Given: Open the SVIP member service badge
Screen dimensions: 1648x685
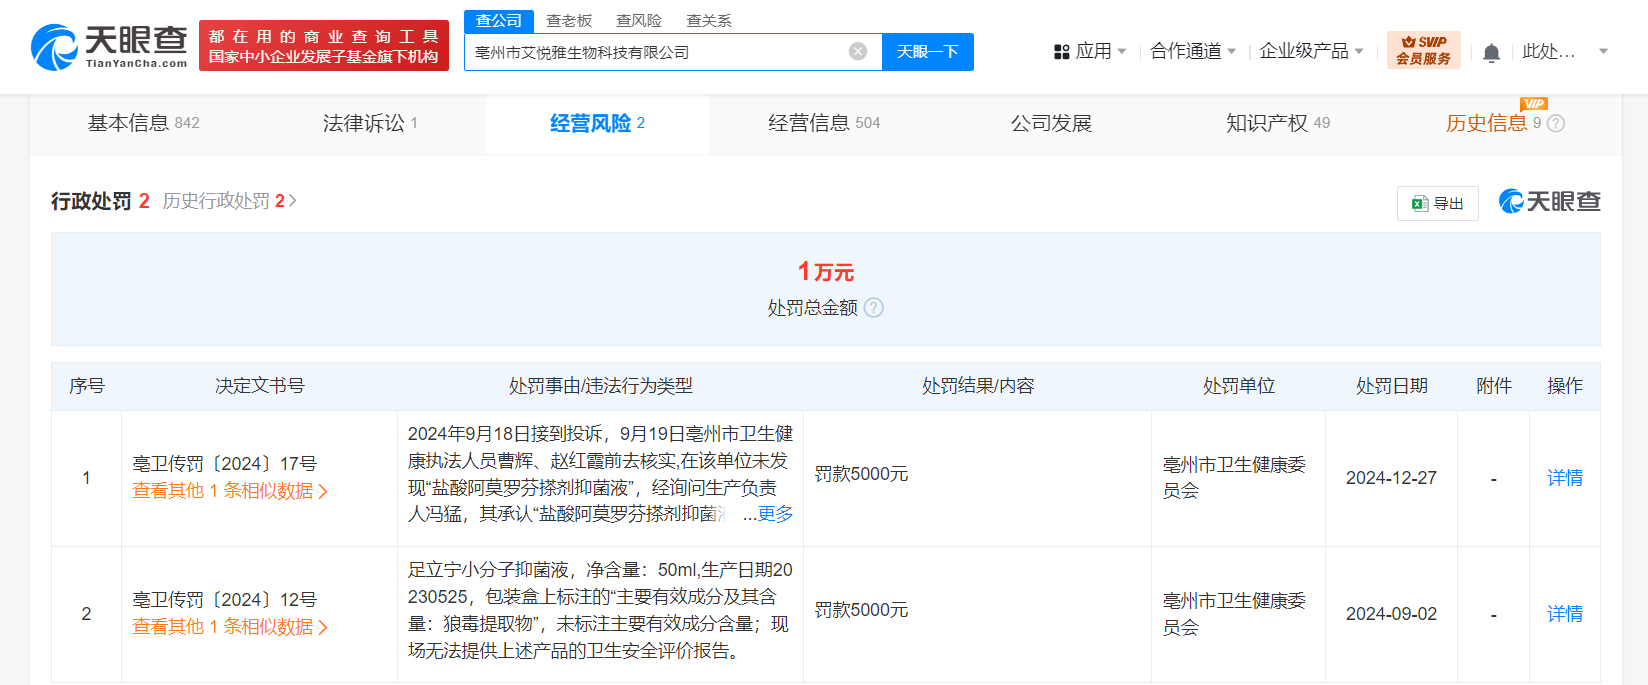Looking at the screenshot, I should click(1424, 50).
